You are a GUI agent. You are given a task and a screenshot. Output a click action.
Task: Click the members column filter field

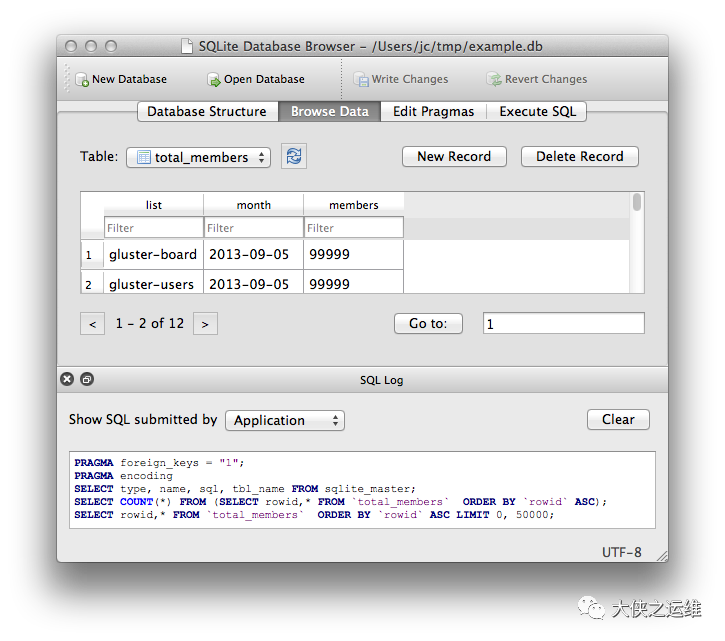[354, 228]
